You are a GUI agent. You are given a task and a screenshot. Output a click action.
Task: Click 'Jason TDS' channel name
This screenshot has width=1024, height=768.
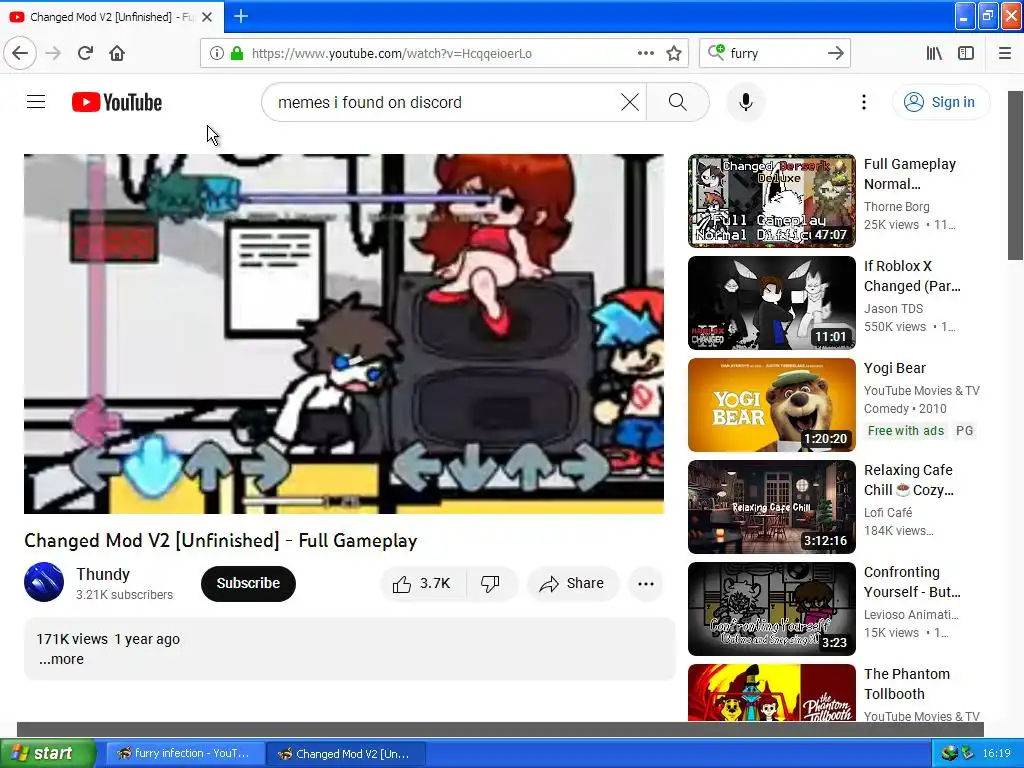coord(893,308)
